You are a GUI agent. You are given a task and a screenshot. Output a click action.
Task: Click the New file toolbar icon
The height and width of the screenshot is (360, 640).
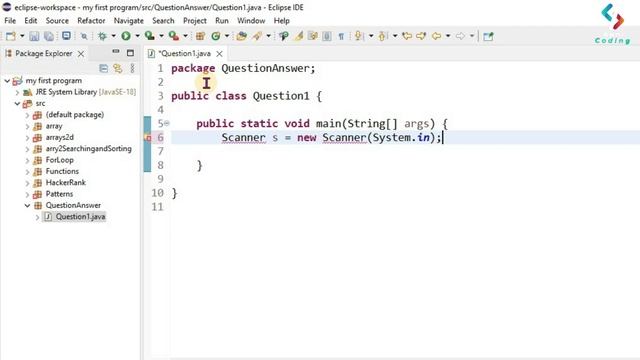point(11,36)
